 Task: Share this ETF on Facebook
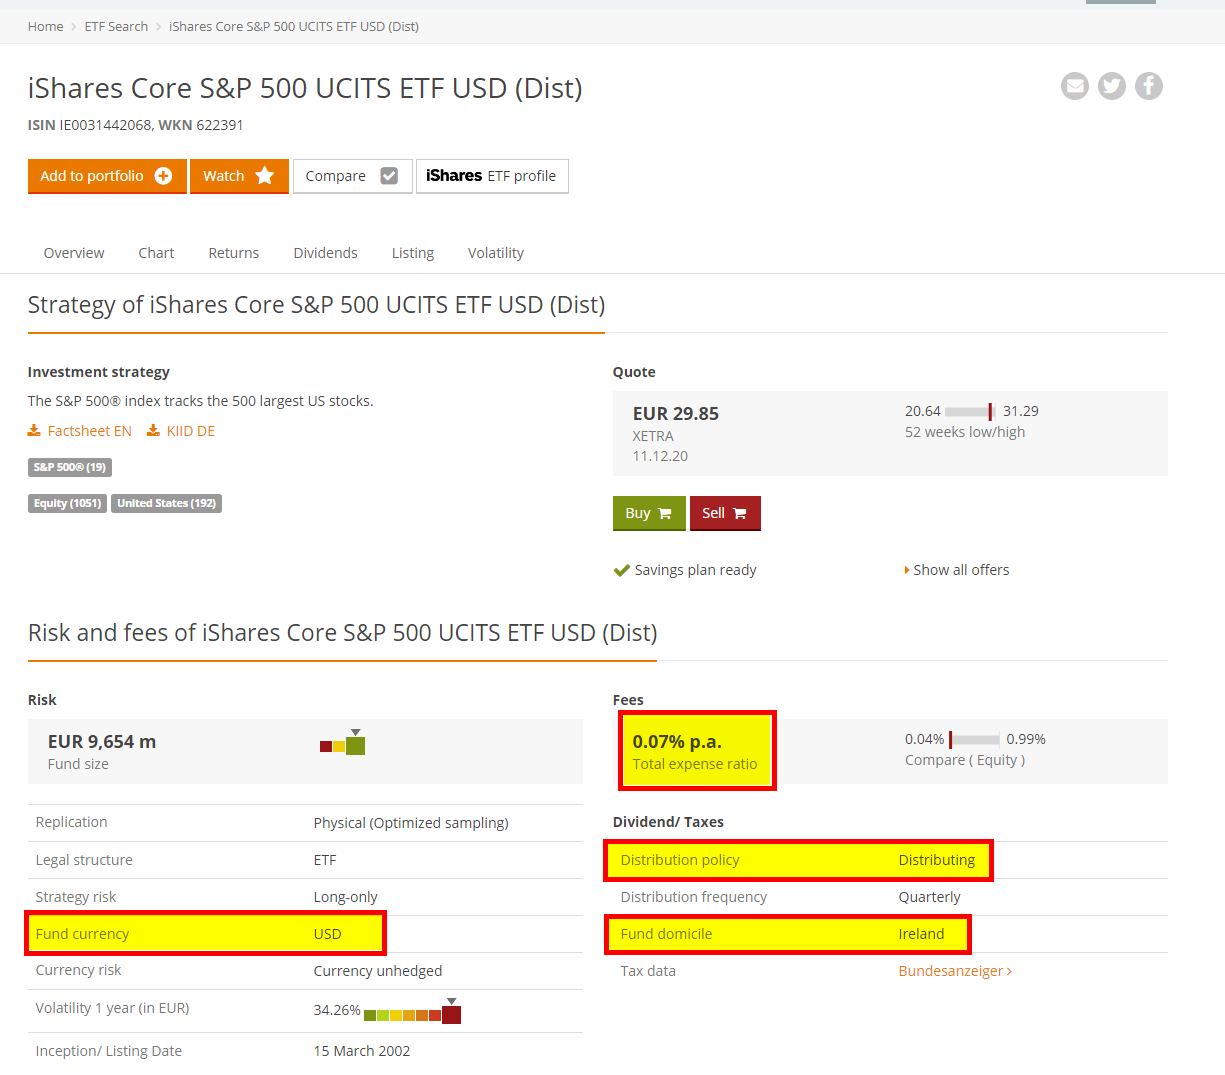(x=1149, y=86)
